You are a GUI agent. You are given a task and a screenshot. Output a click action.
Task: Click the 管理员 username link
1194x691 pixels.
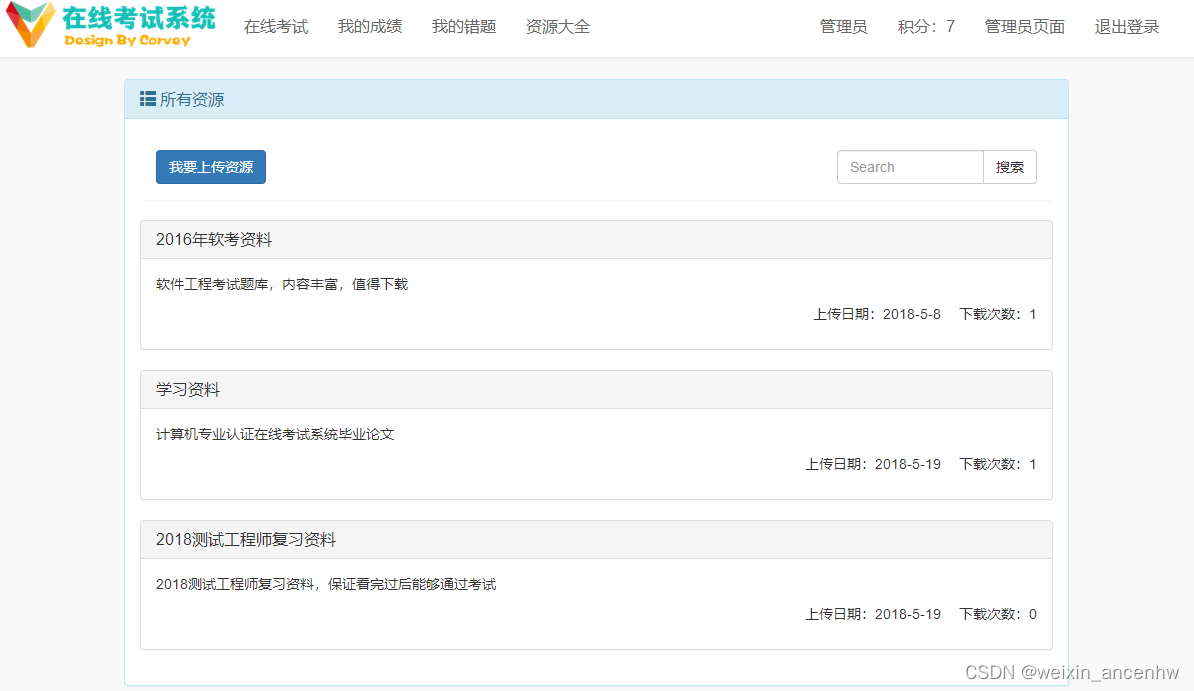coord(843,27)
